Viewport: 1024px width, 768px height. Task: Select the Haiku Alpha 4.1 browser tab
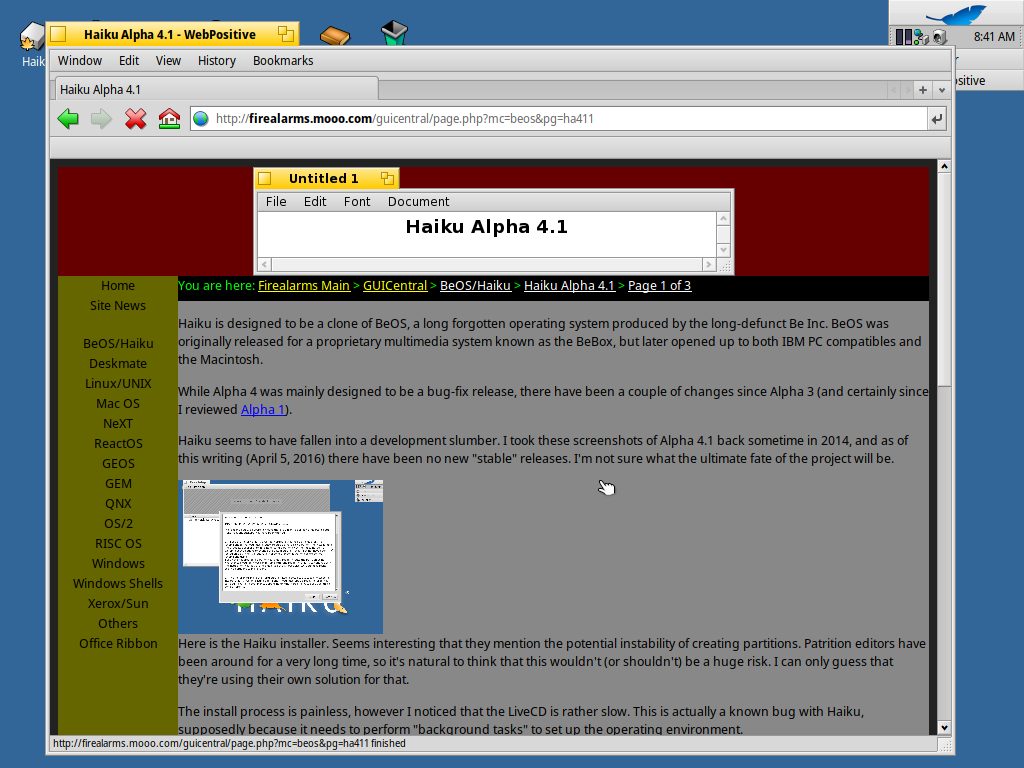pyautogui.click(x=215, y=89)
